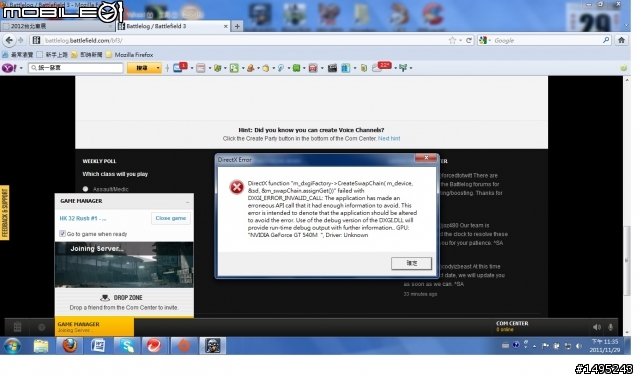Select the Assault/Medic poll radio option

pyautogui.click(x=85, y=189)
